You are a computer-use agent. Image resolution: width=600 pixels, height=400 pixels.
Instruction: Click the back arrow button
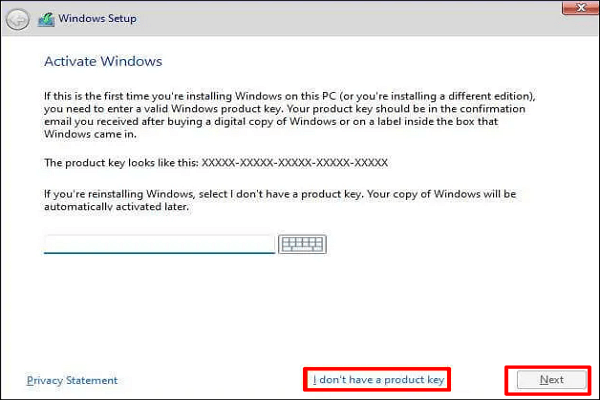(17, 19)
